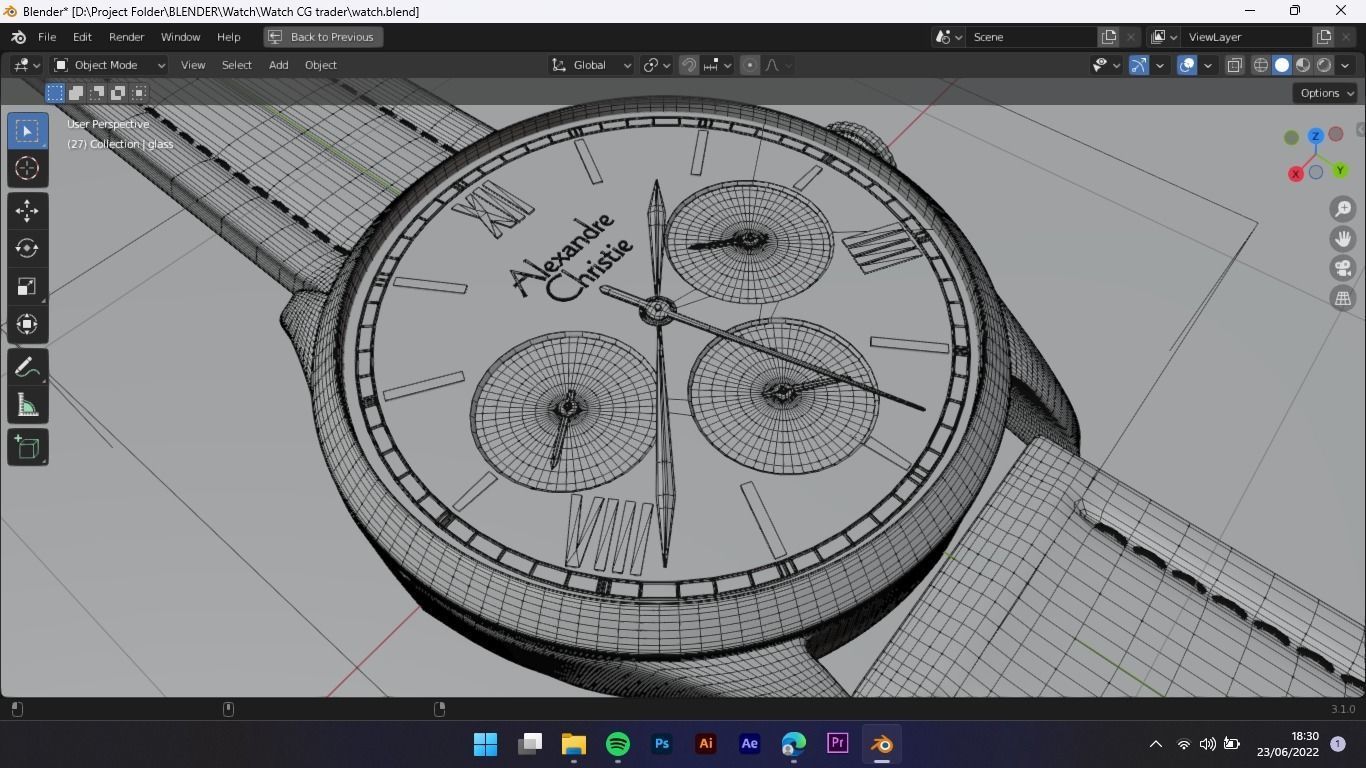Set selection mode to new (first square icon)
Screen dimensions: 1366x768
(x=55, y=93)
